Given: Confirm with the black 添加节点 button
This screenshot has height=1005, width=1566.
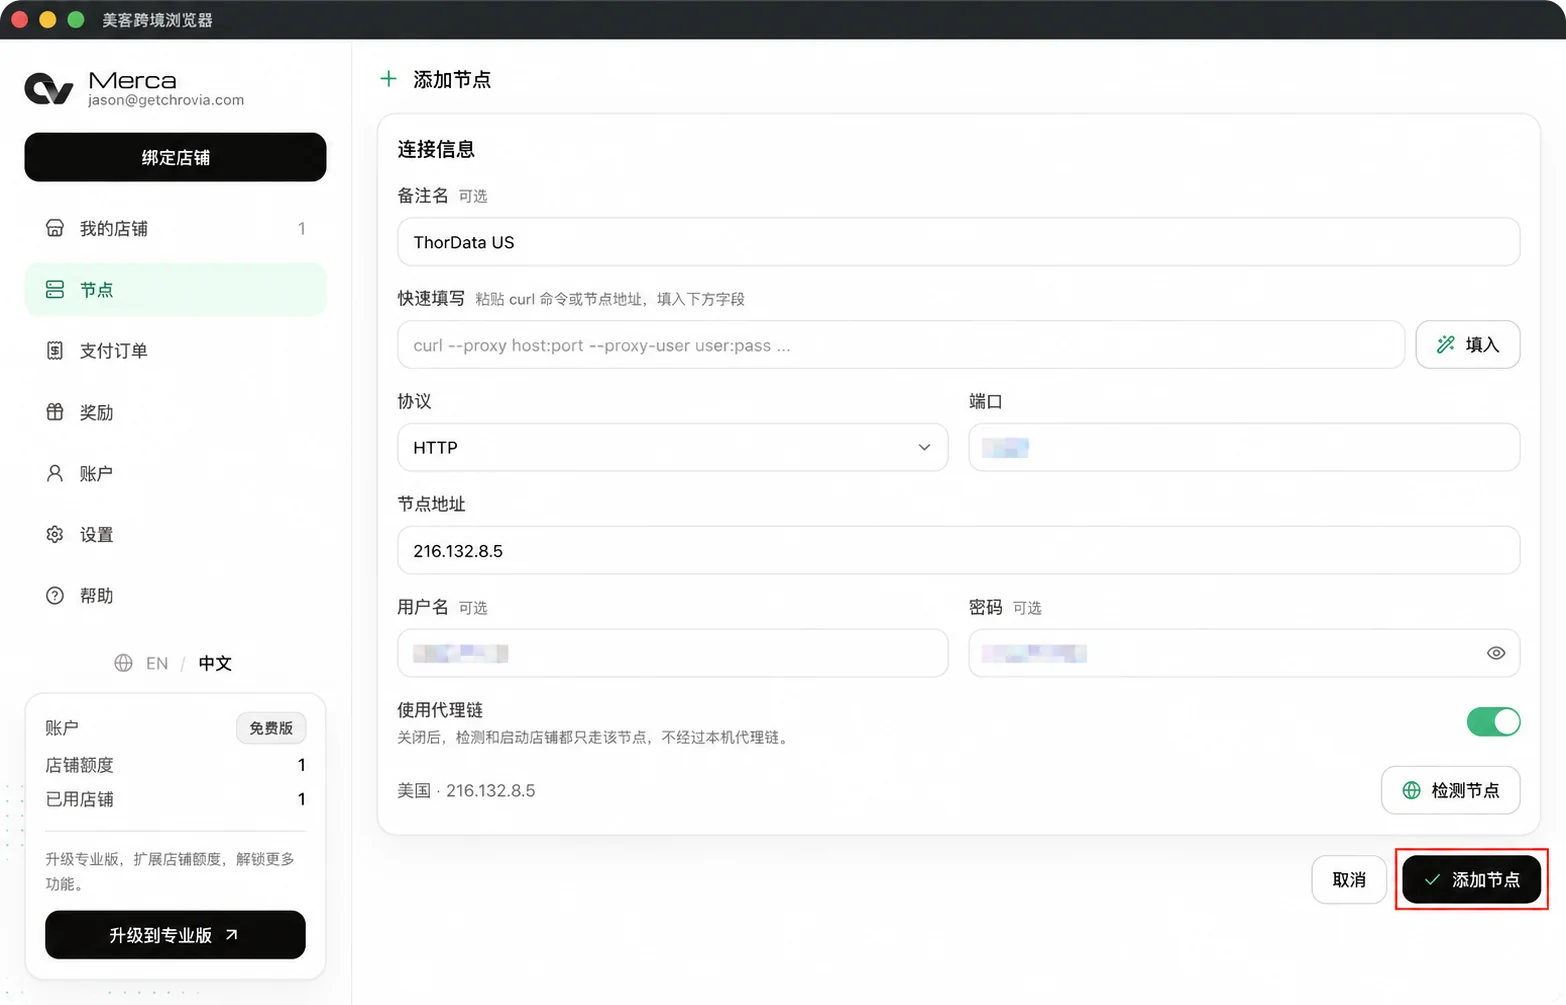Looking at the screenshot, I should pyautogui.click(x=1472, y=880).
